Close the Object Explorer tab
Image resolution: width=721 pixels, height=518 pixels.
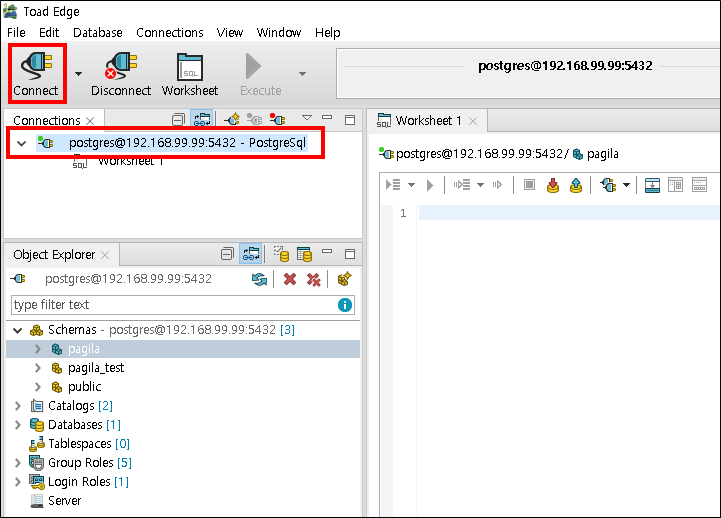(x=105, y=255)
